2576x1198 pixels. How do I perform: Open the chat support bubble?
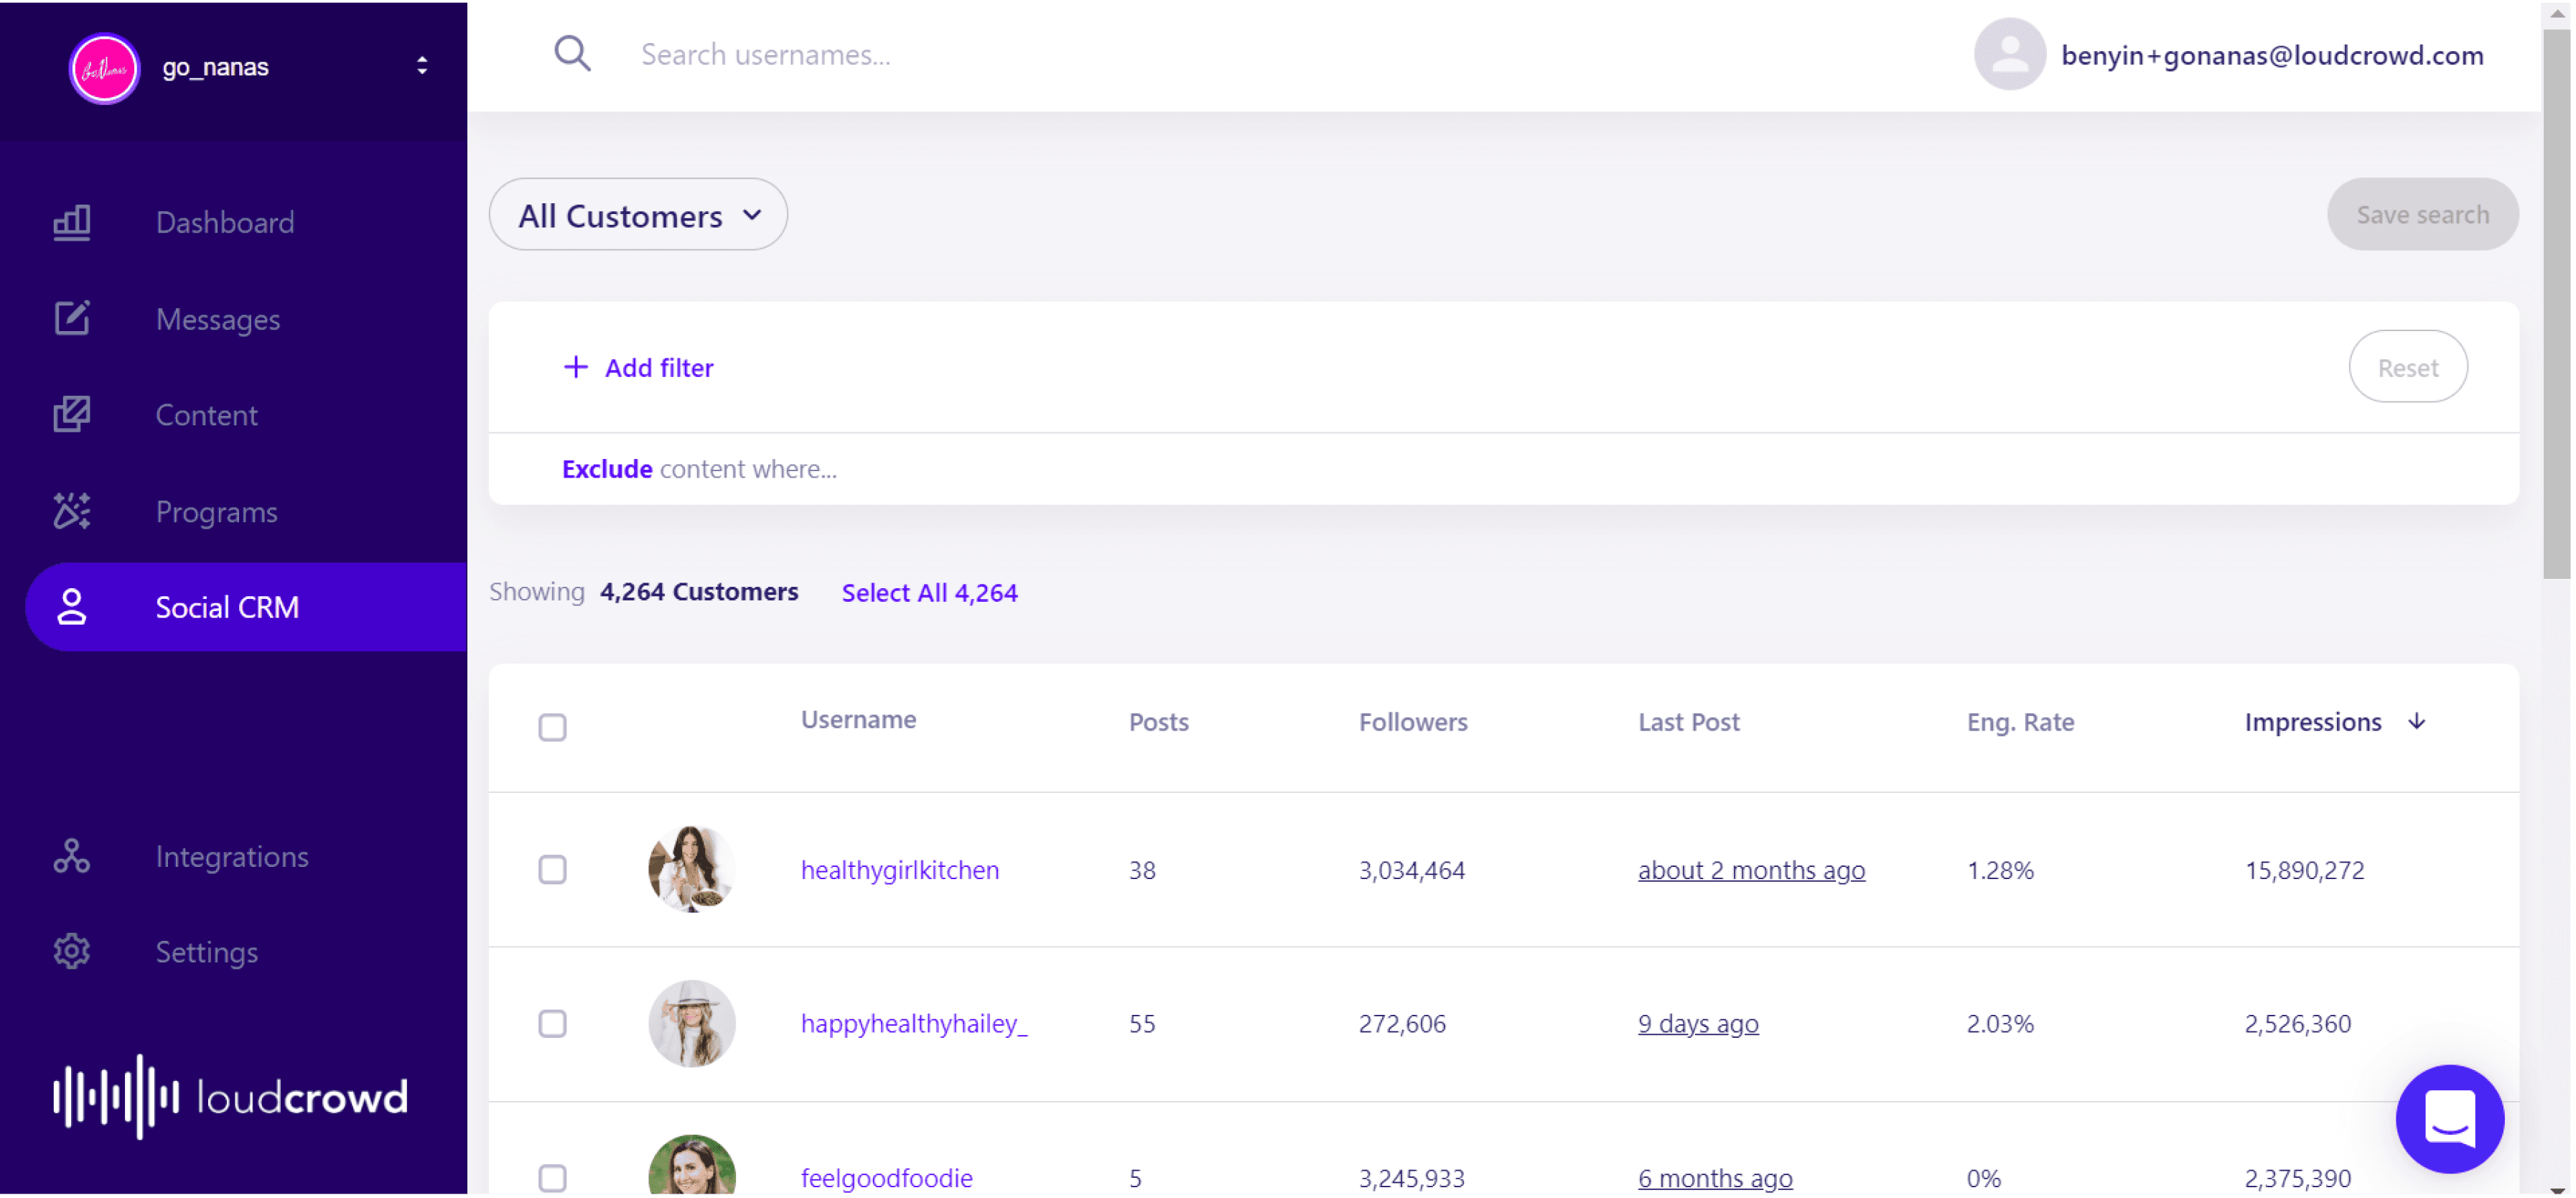2449,1118
